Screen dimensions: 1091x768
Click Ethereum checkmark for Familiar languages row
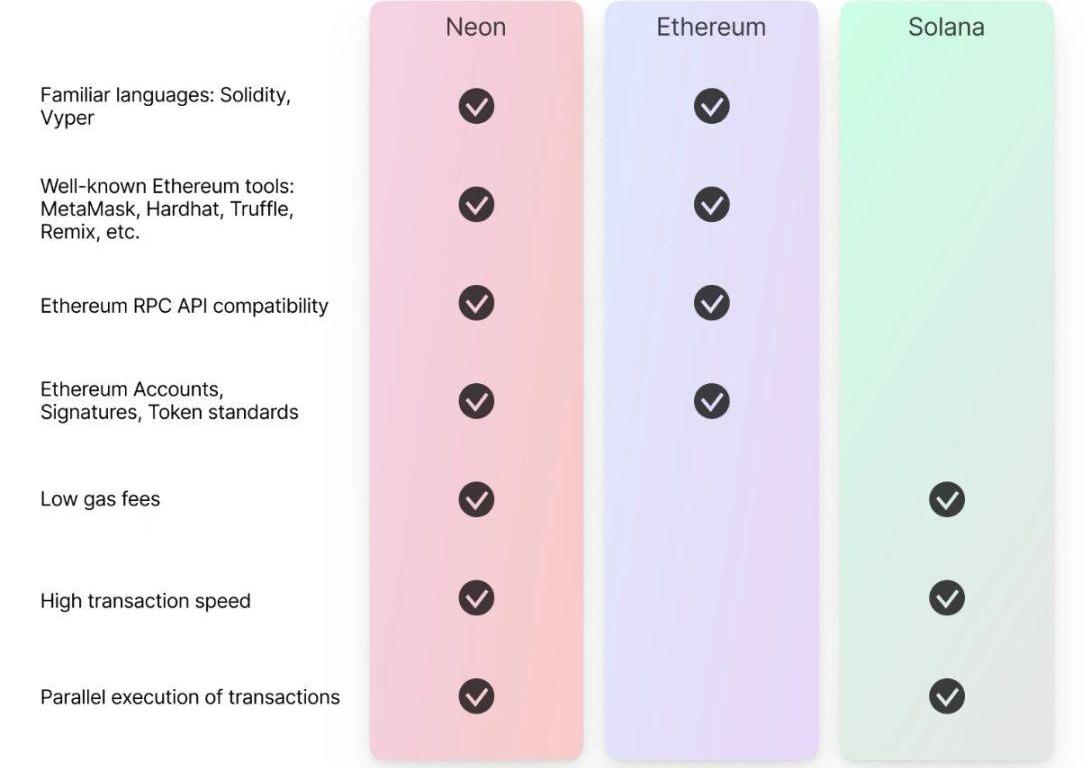click(711, 106)
